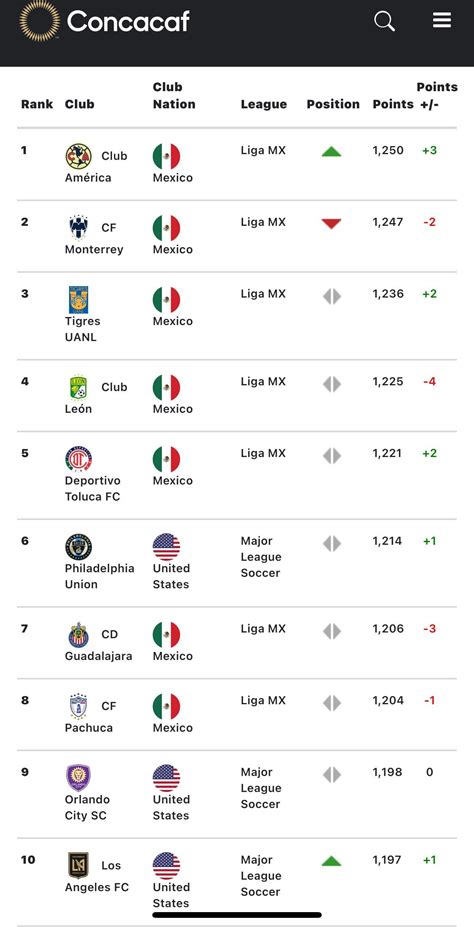Viewport: 474px width, 927px height.
Task: Select the CD Guadalajara crest
Action: click(78, 635)
